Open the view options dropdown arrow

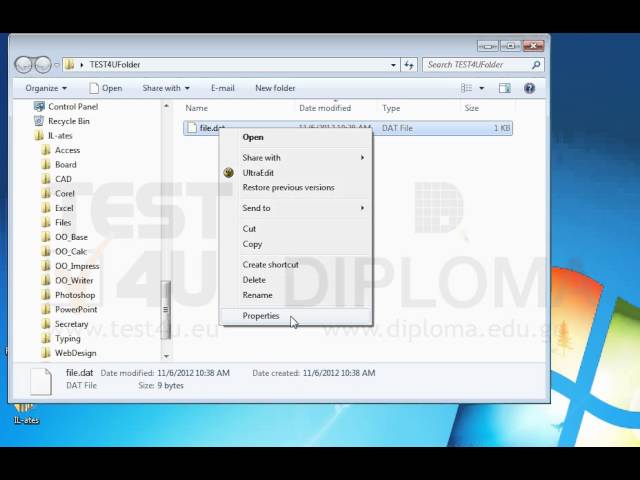pos(482,88)
